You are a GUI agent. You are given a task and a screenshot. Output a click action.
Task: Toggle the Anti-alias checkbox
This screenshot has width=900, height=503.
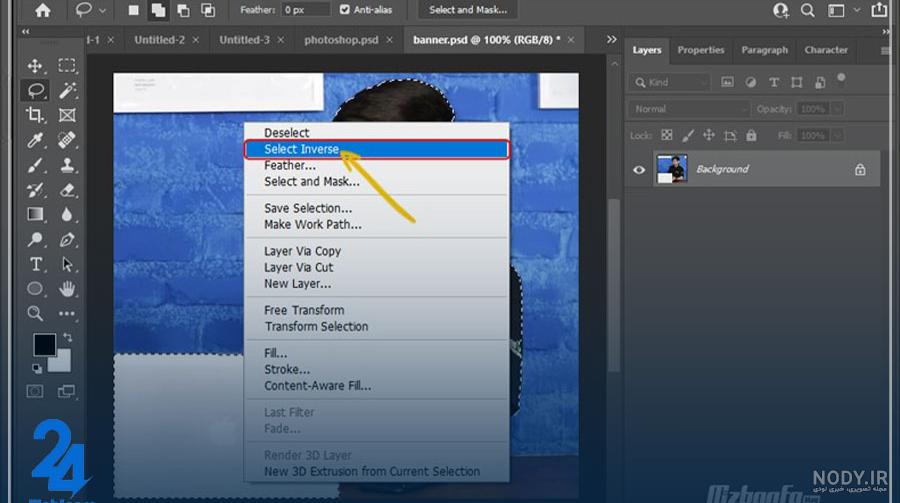click(344, 10)
